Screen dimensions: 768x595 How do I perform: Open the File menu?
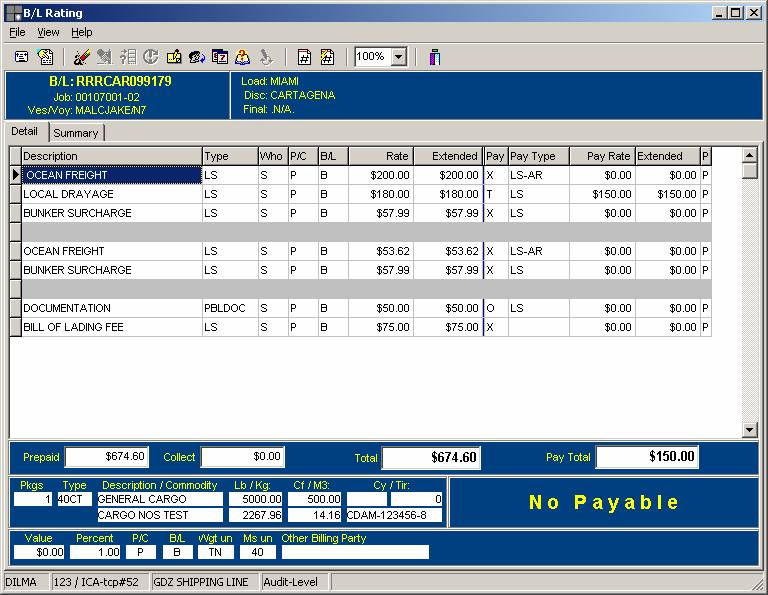tap(17, 32)
